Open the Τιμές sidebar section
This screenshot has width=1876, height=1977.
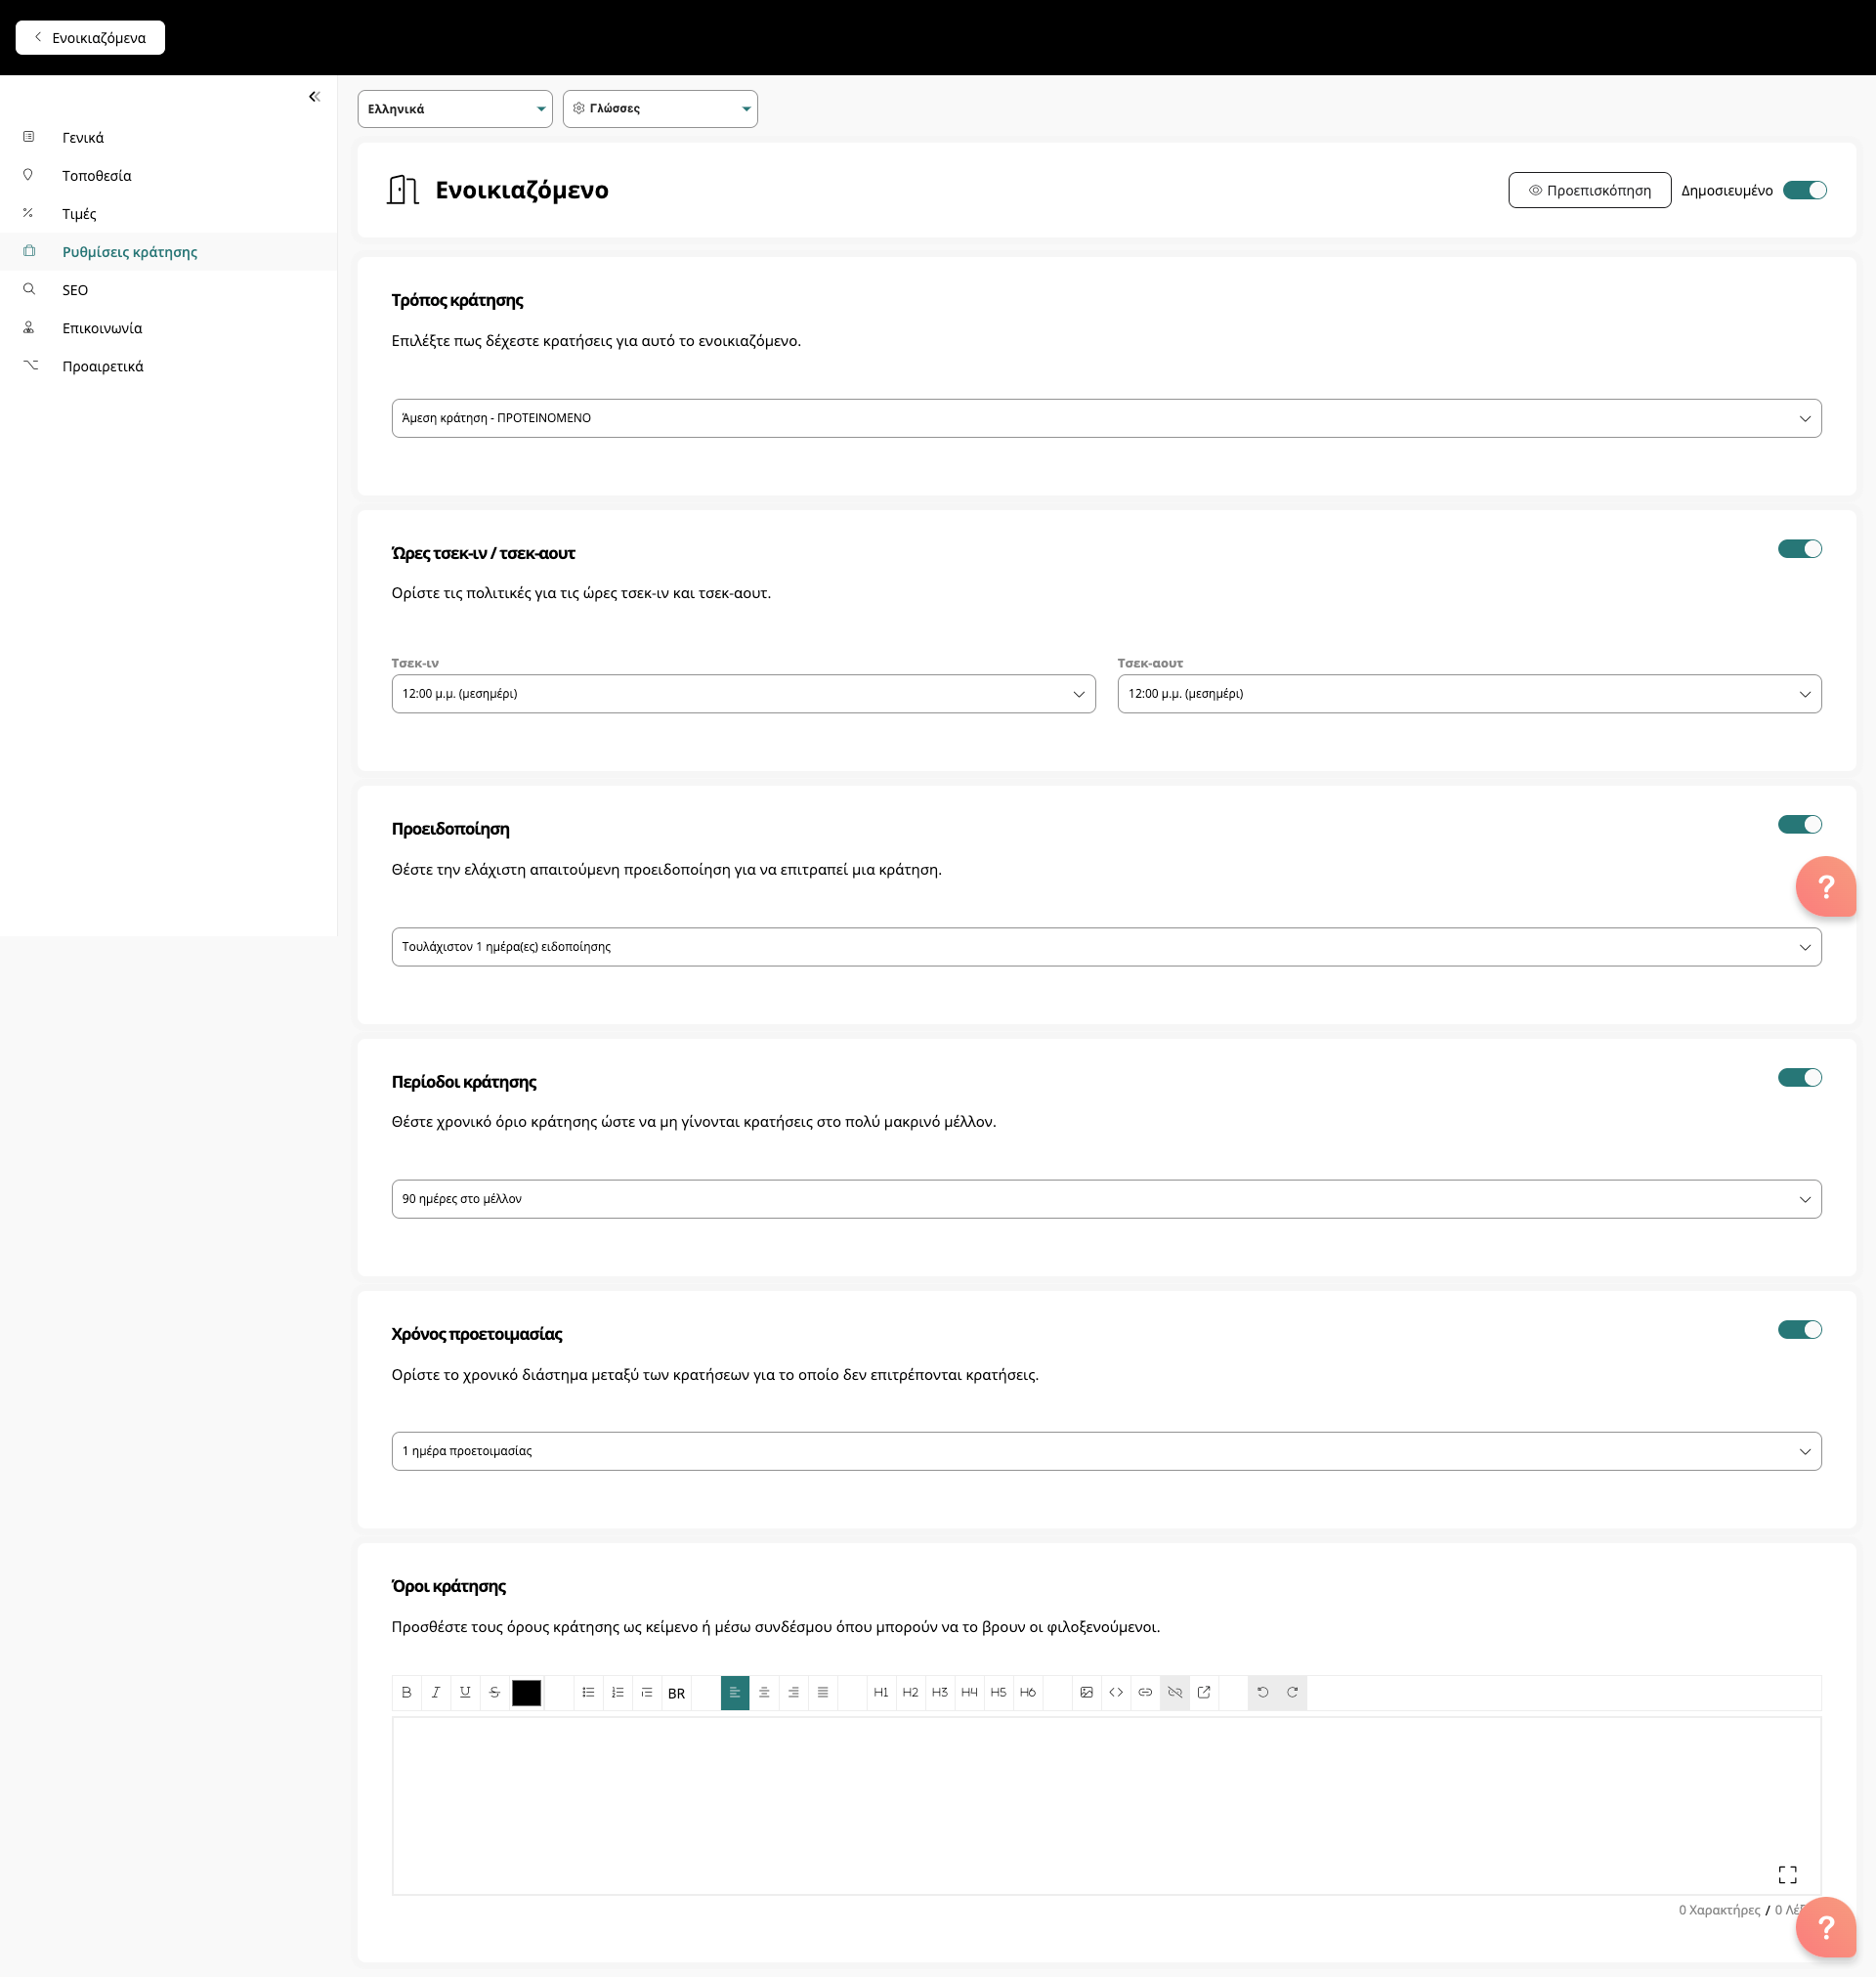tap(79, 214)
